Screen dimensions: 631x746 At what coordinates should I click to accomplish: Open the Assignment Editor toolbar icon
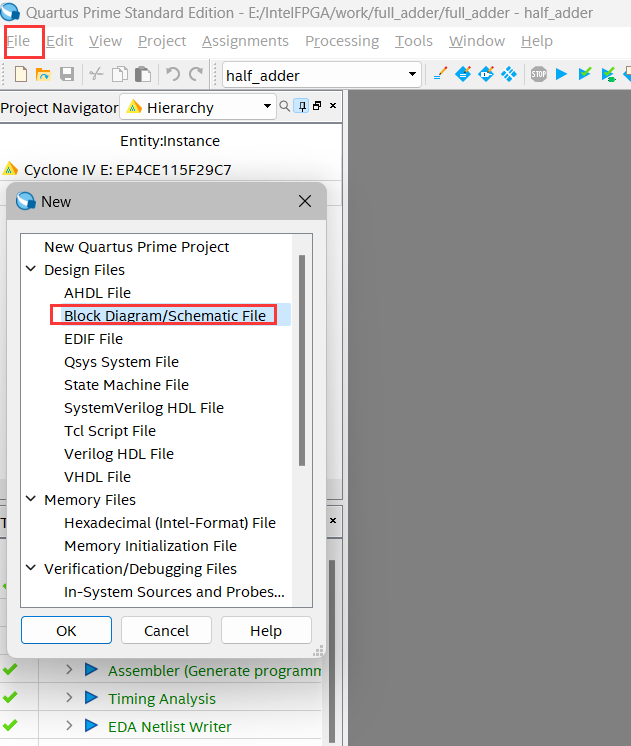(x=463, y=74)
